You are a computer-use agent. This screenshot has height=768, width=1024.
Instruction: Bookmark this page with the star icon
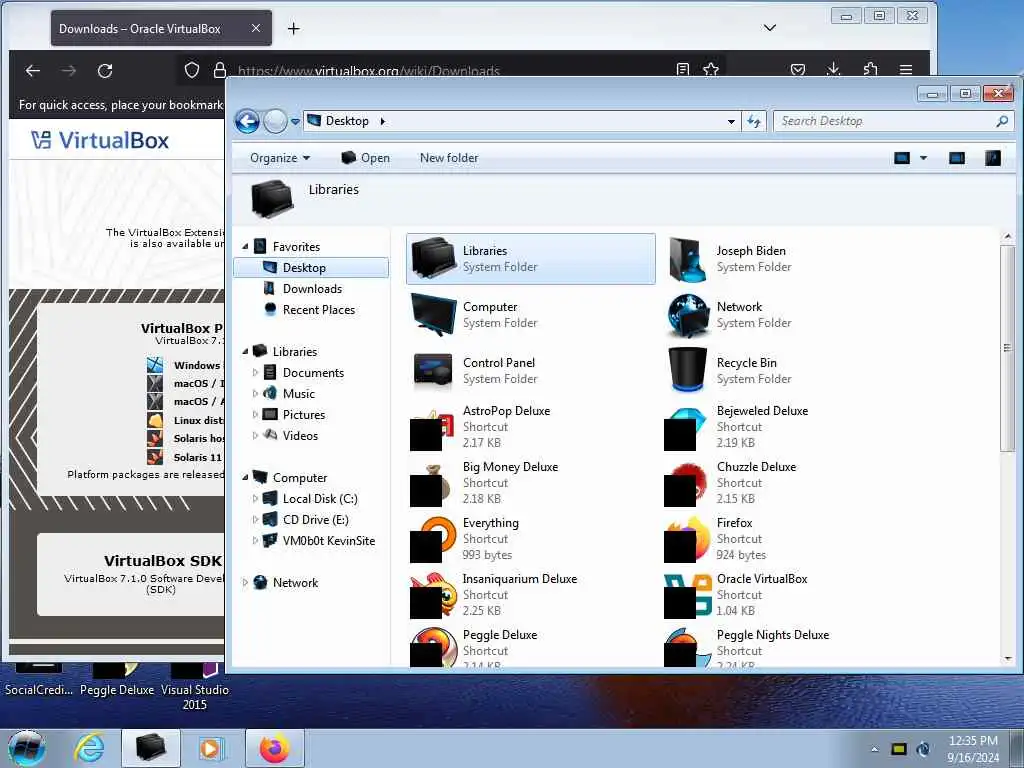pos(711,69)
